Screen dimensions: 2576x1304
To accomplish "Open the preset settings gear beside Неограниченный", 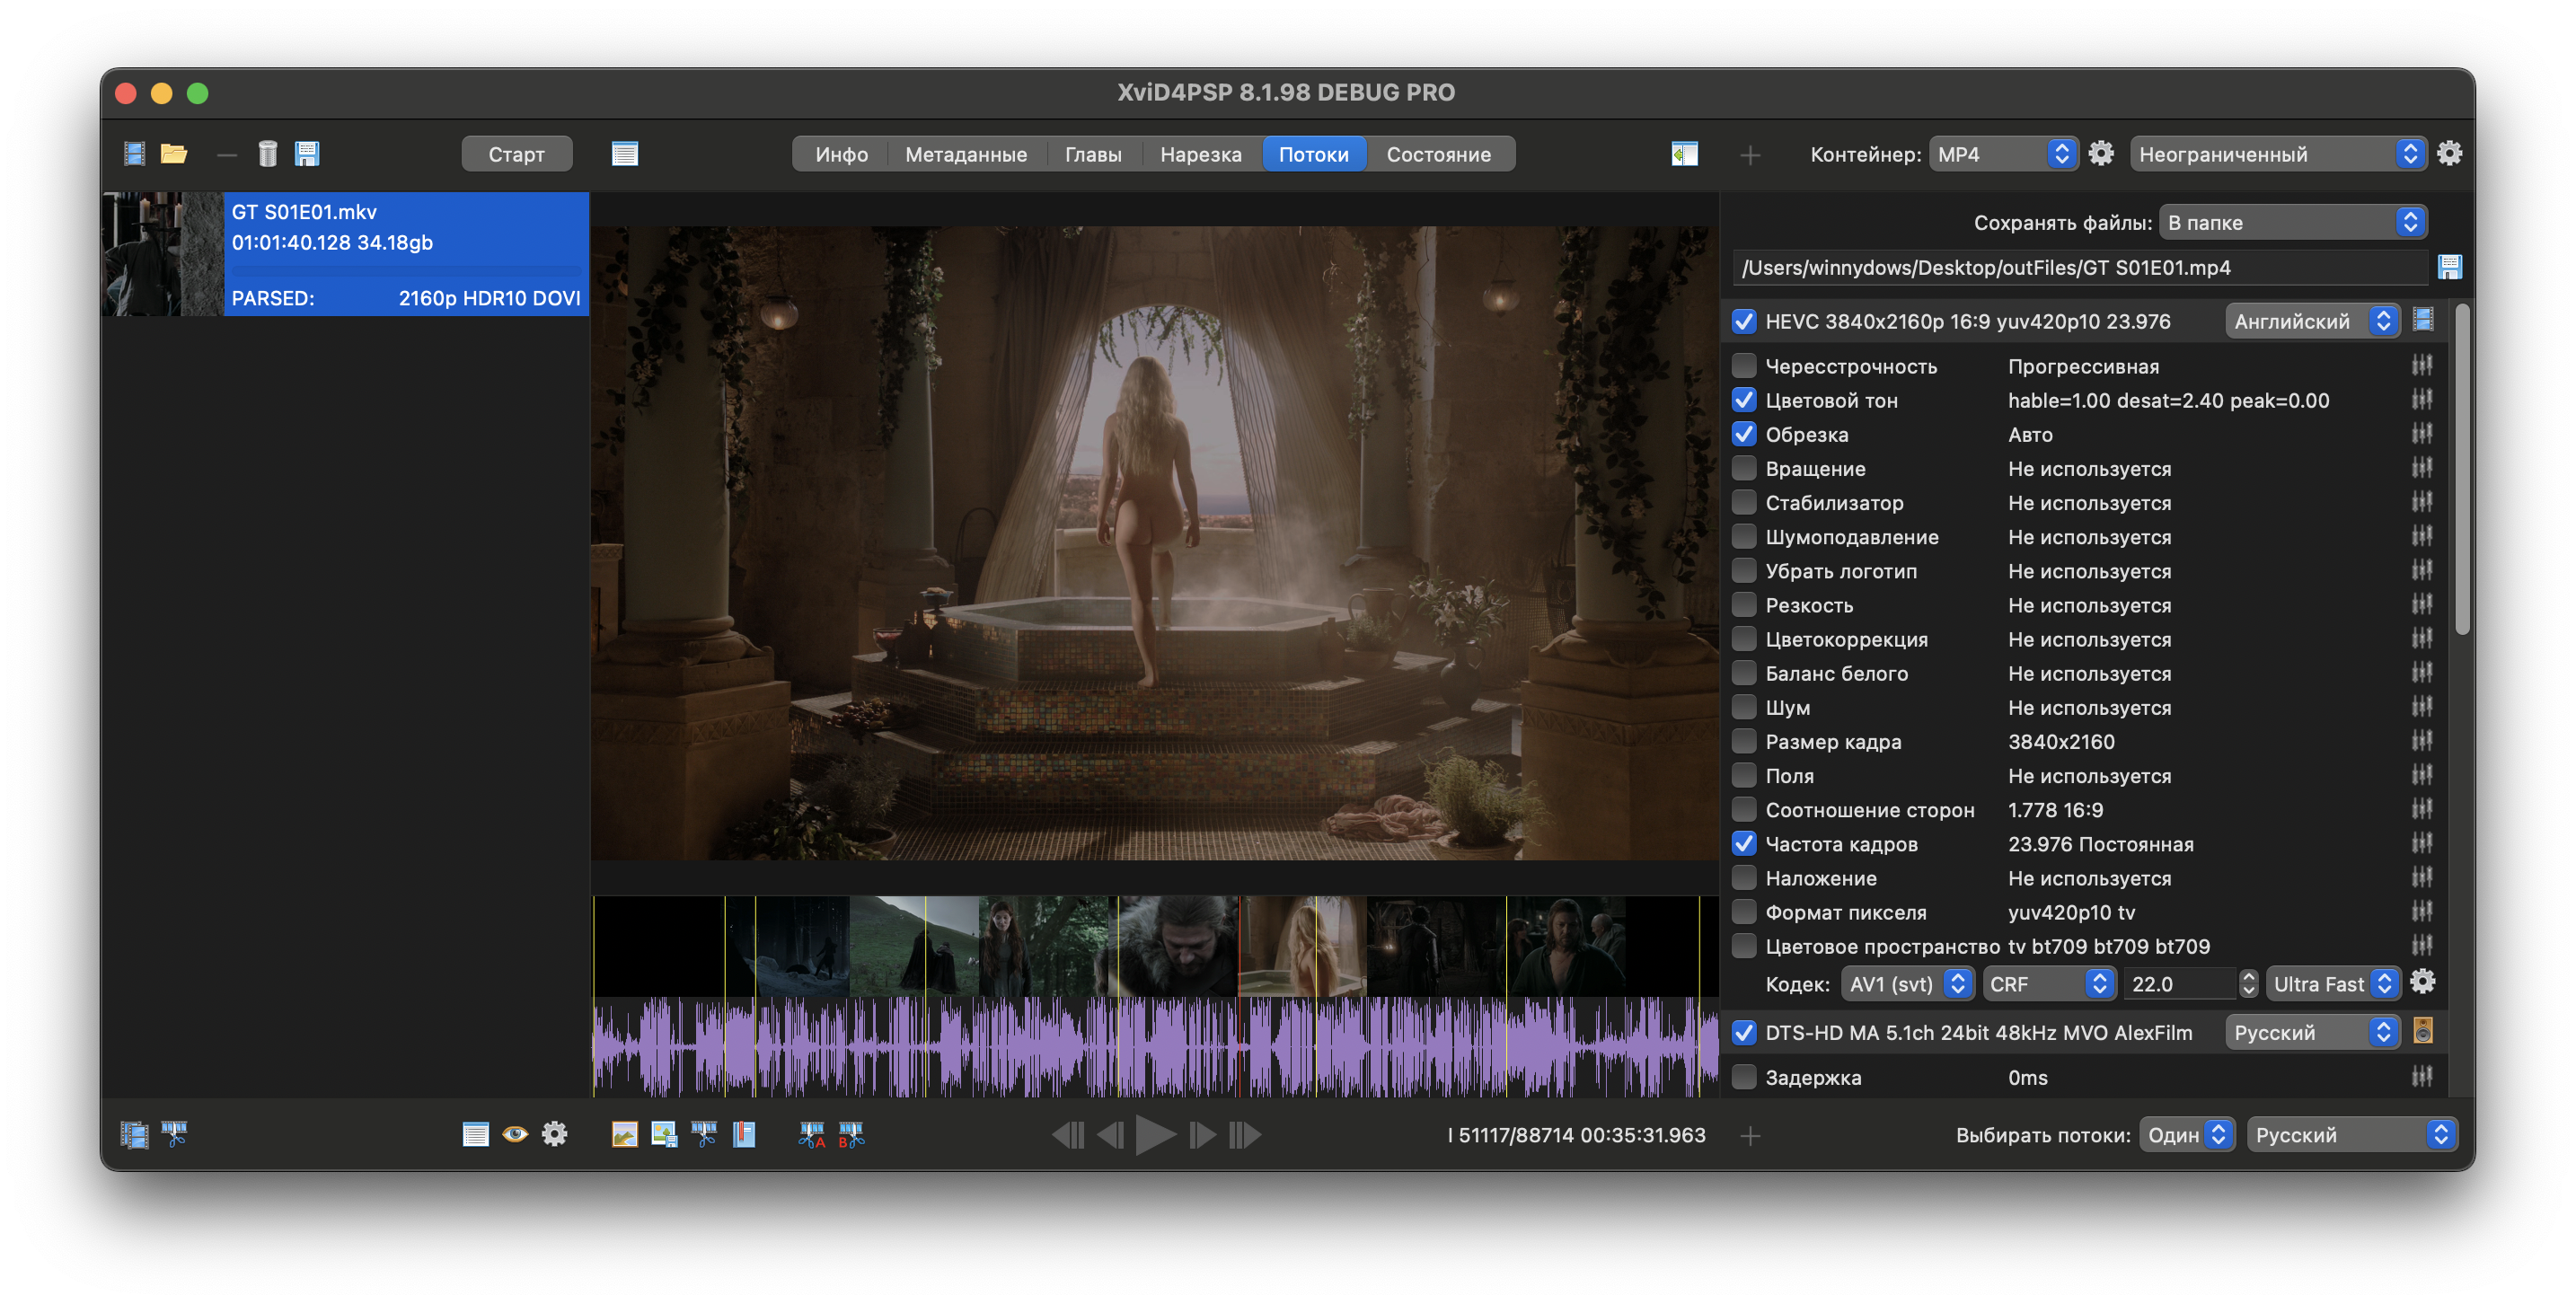I will pos(2449,154).
